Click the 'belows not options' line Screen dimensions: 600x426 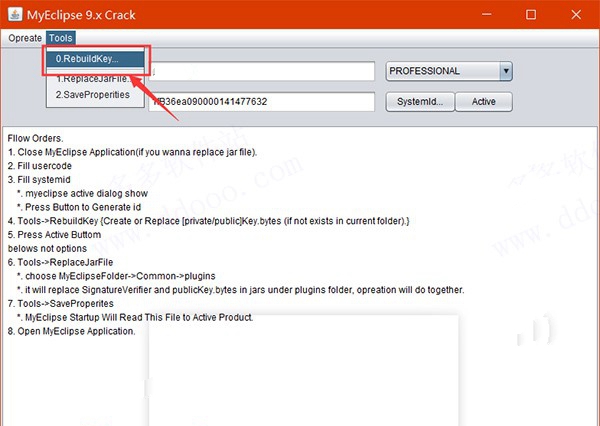[x=47, y=248]
